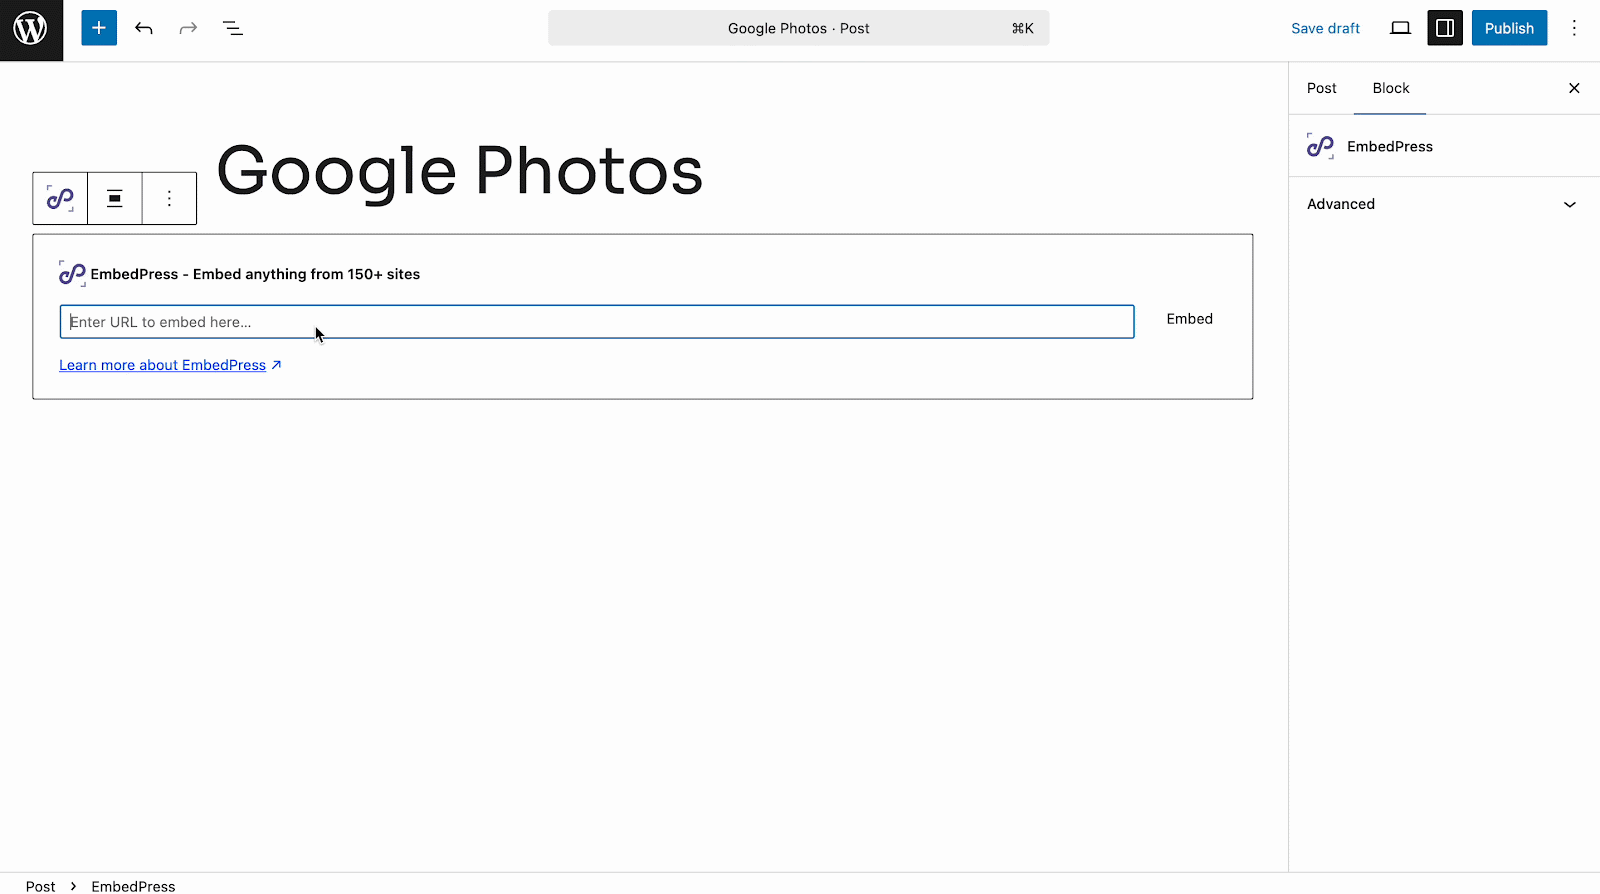Click the EmbedPress block type icon in toolbar
Viewport: 1600px width, 894px height.
(60, 199)
